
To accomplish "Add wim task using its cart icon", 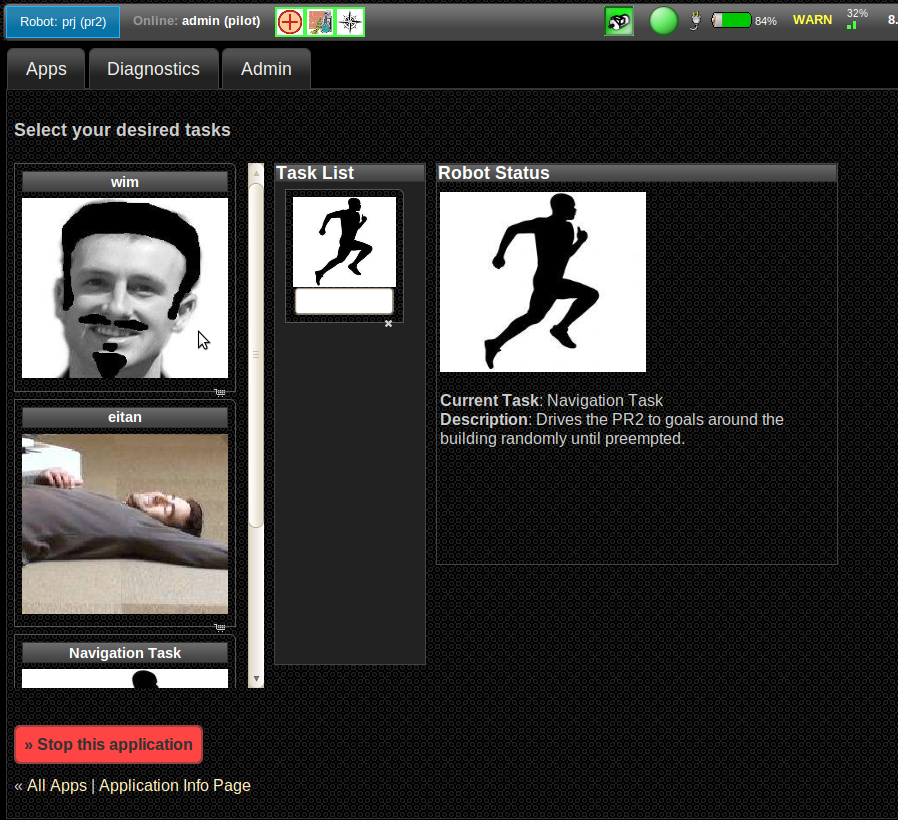I will pyautogui.click(x=219, y=393).
